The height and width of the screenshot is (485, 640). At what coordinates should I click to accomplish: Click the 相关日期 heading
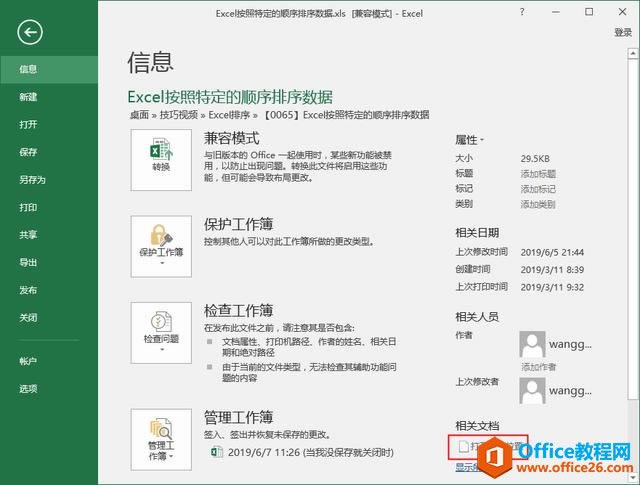click(x=477, y=233)
